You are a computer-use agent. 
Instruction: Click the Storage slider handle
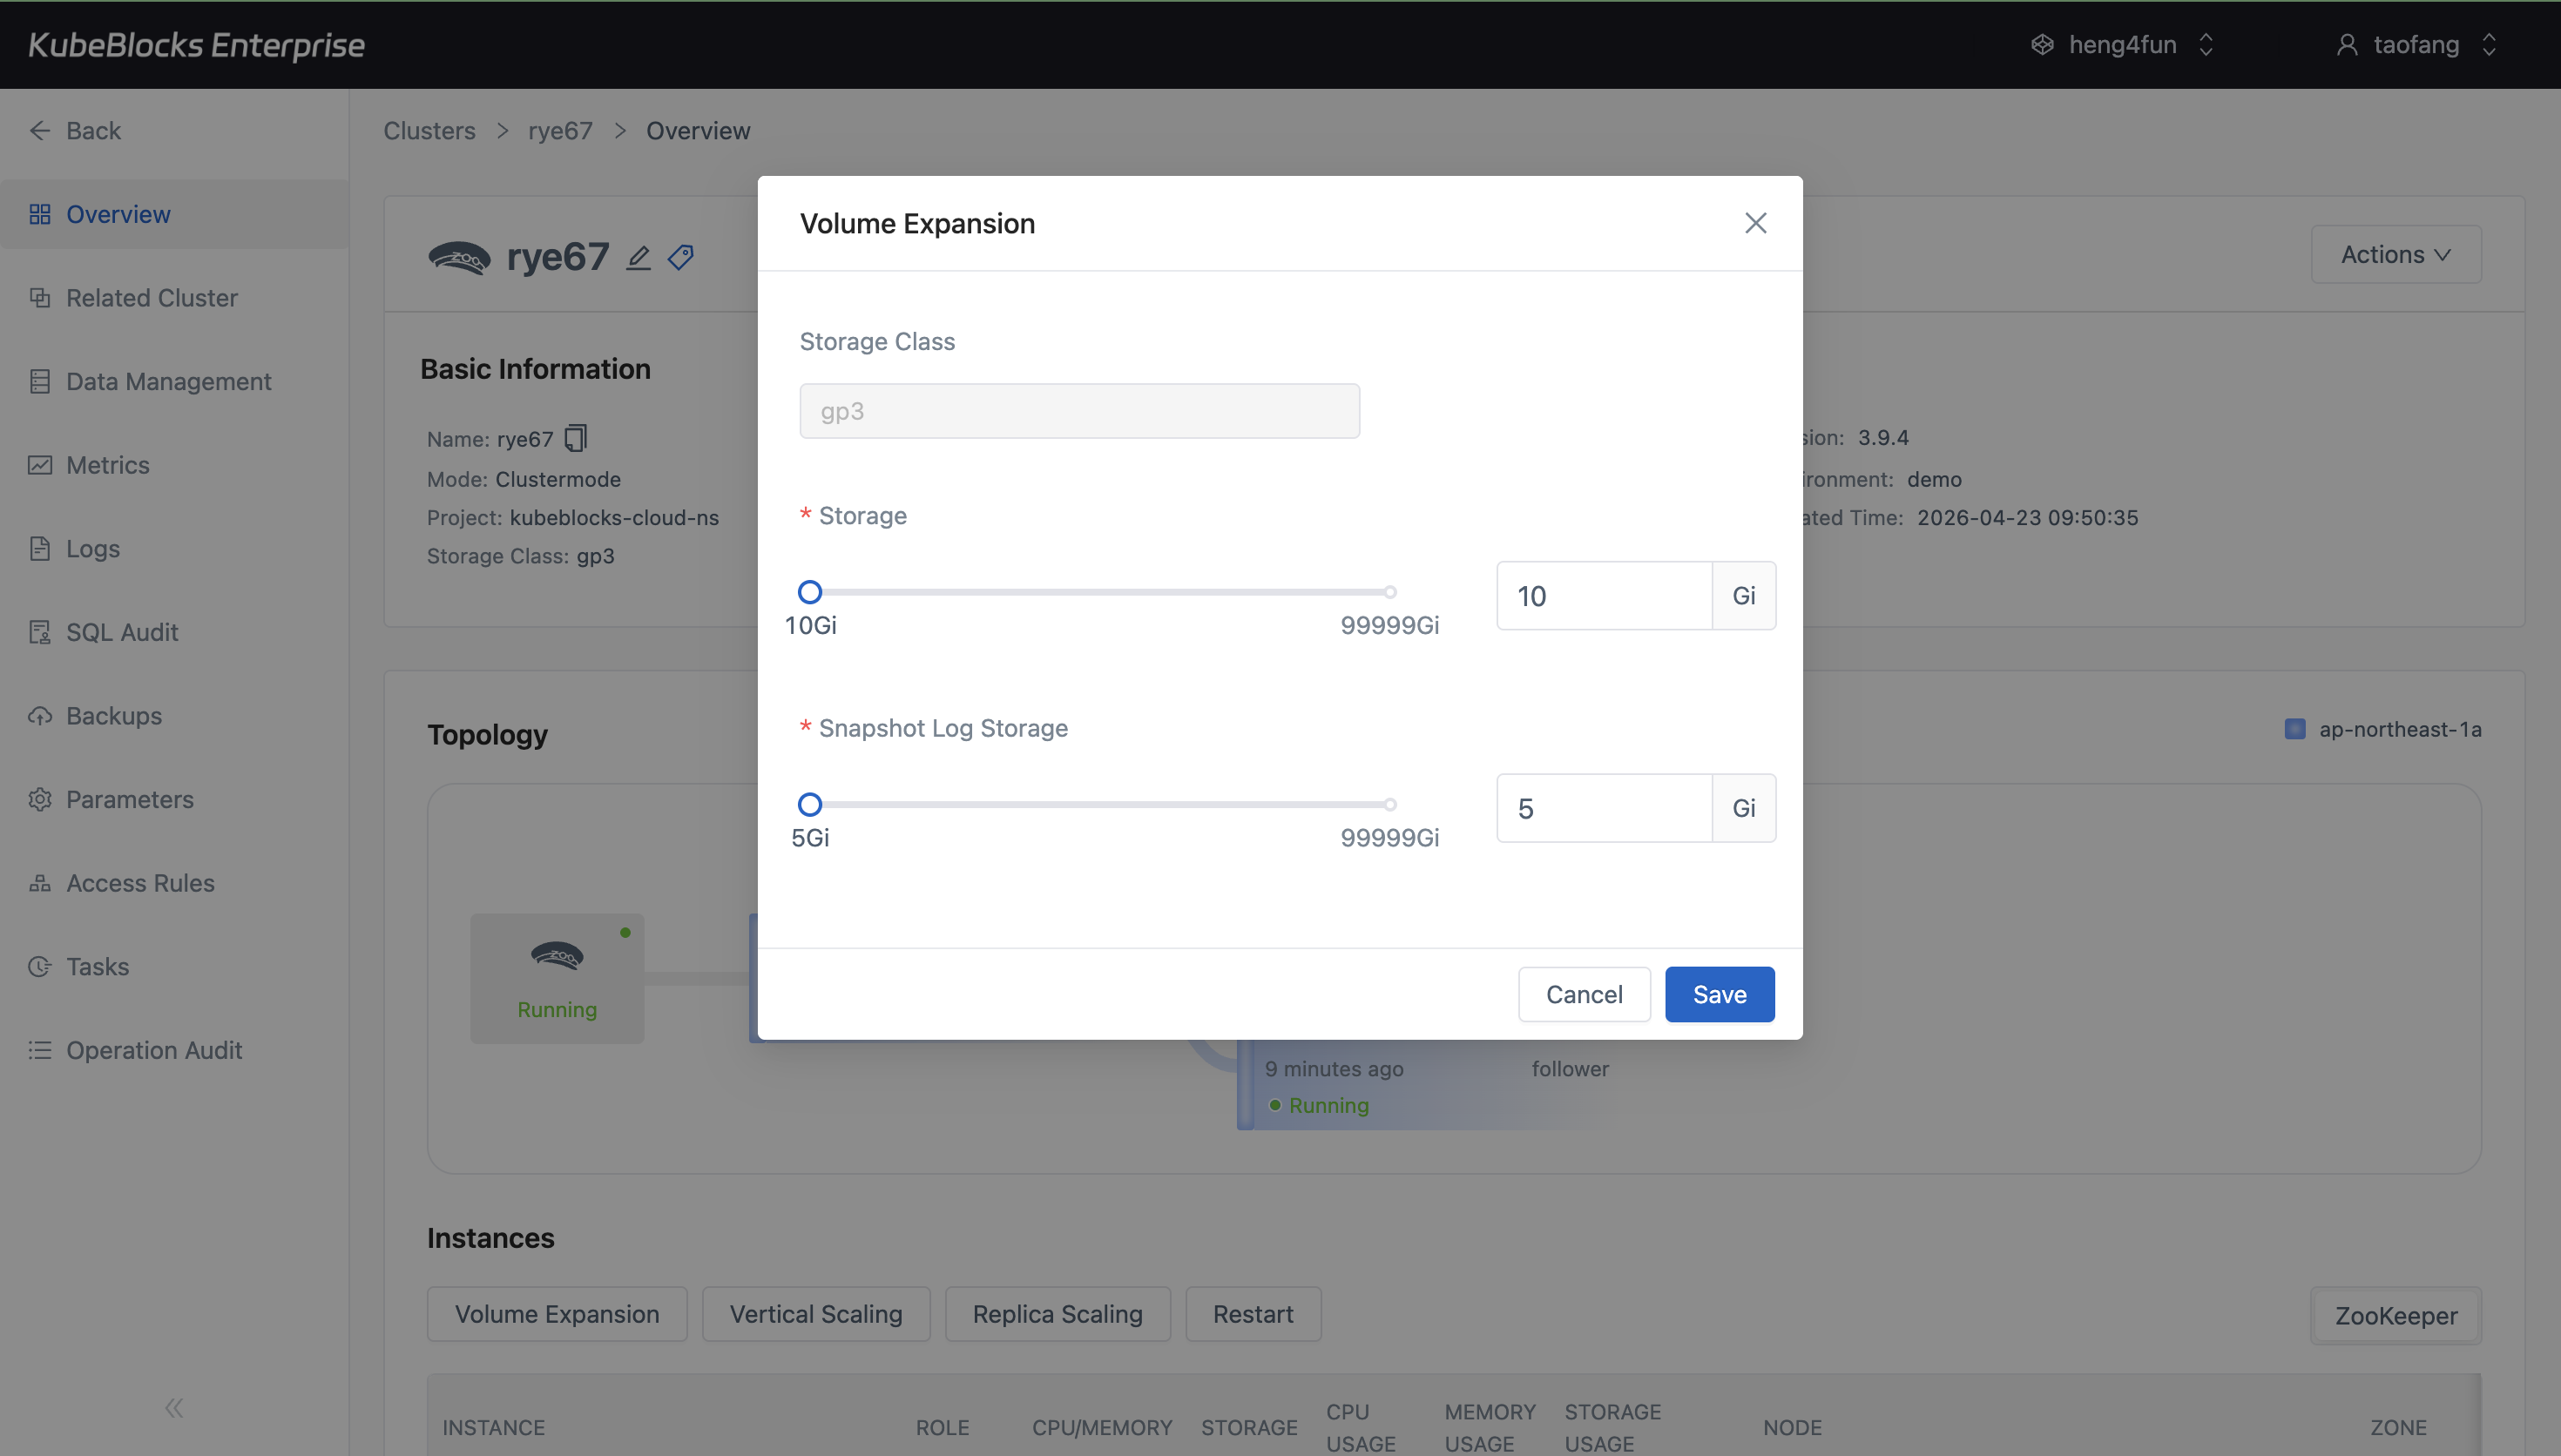pos(810,592)
